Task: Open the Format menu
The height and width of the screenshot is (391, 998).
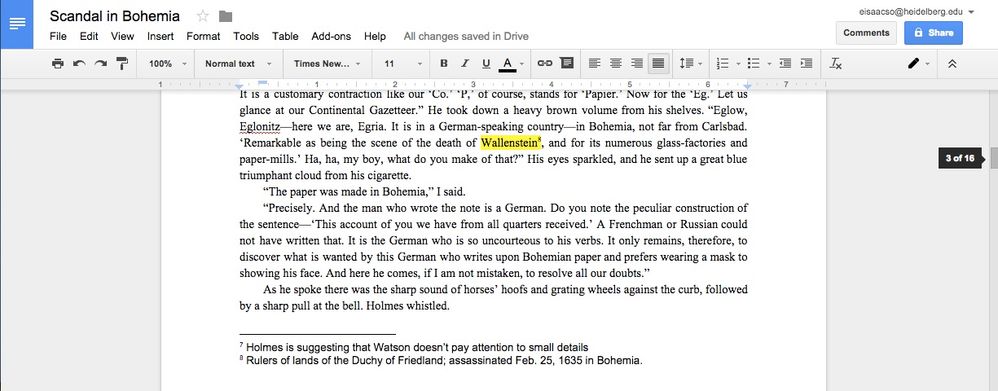Action: pos(203,36)
